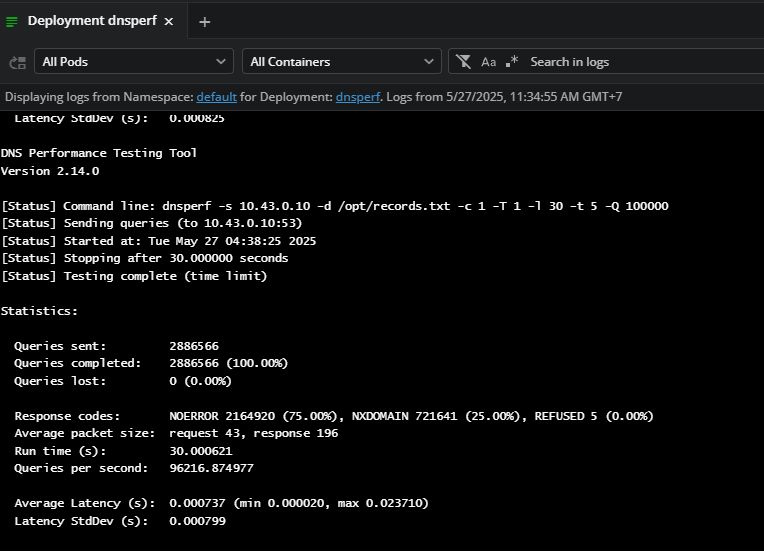The height and width of the screenshot is (551, 764).
Task: Click the top Latency StdDev value 0.000825
Action: (x=197, y=118)
